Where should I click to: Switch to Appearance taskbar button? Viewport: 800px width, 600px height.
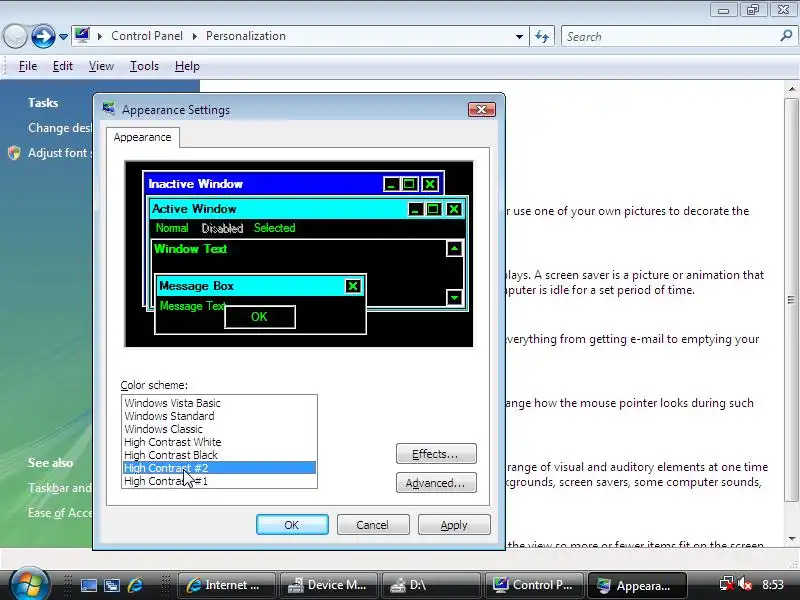coord(637,585)
